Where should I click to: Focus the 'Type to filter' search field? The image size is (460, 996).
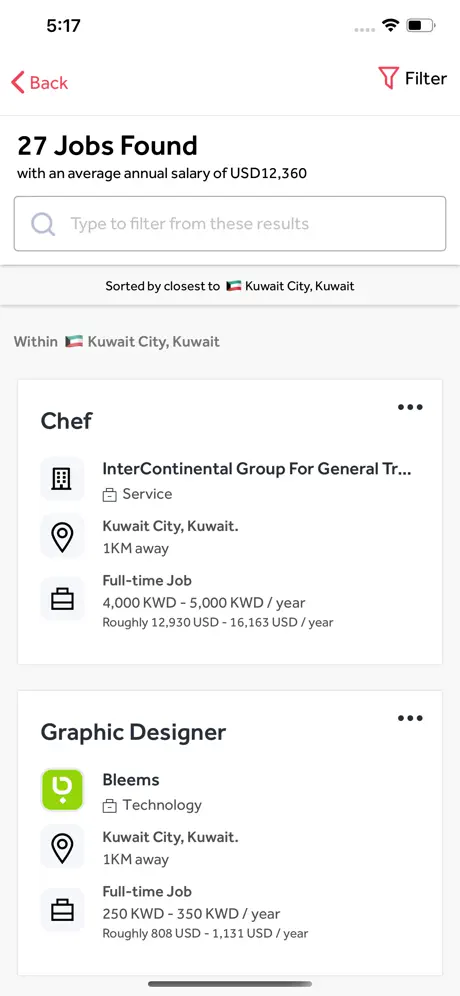click(x=230, y=224)
